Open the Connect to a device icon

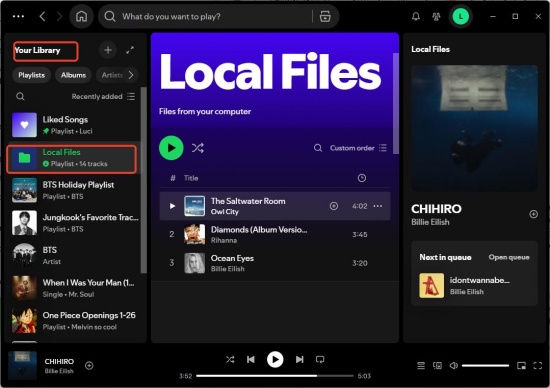point(437,366)
